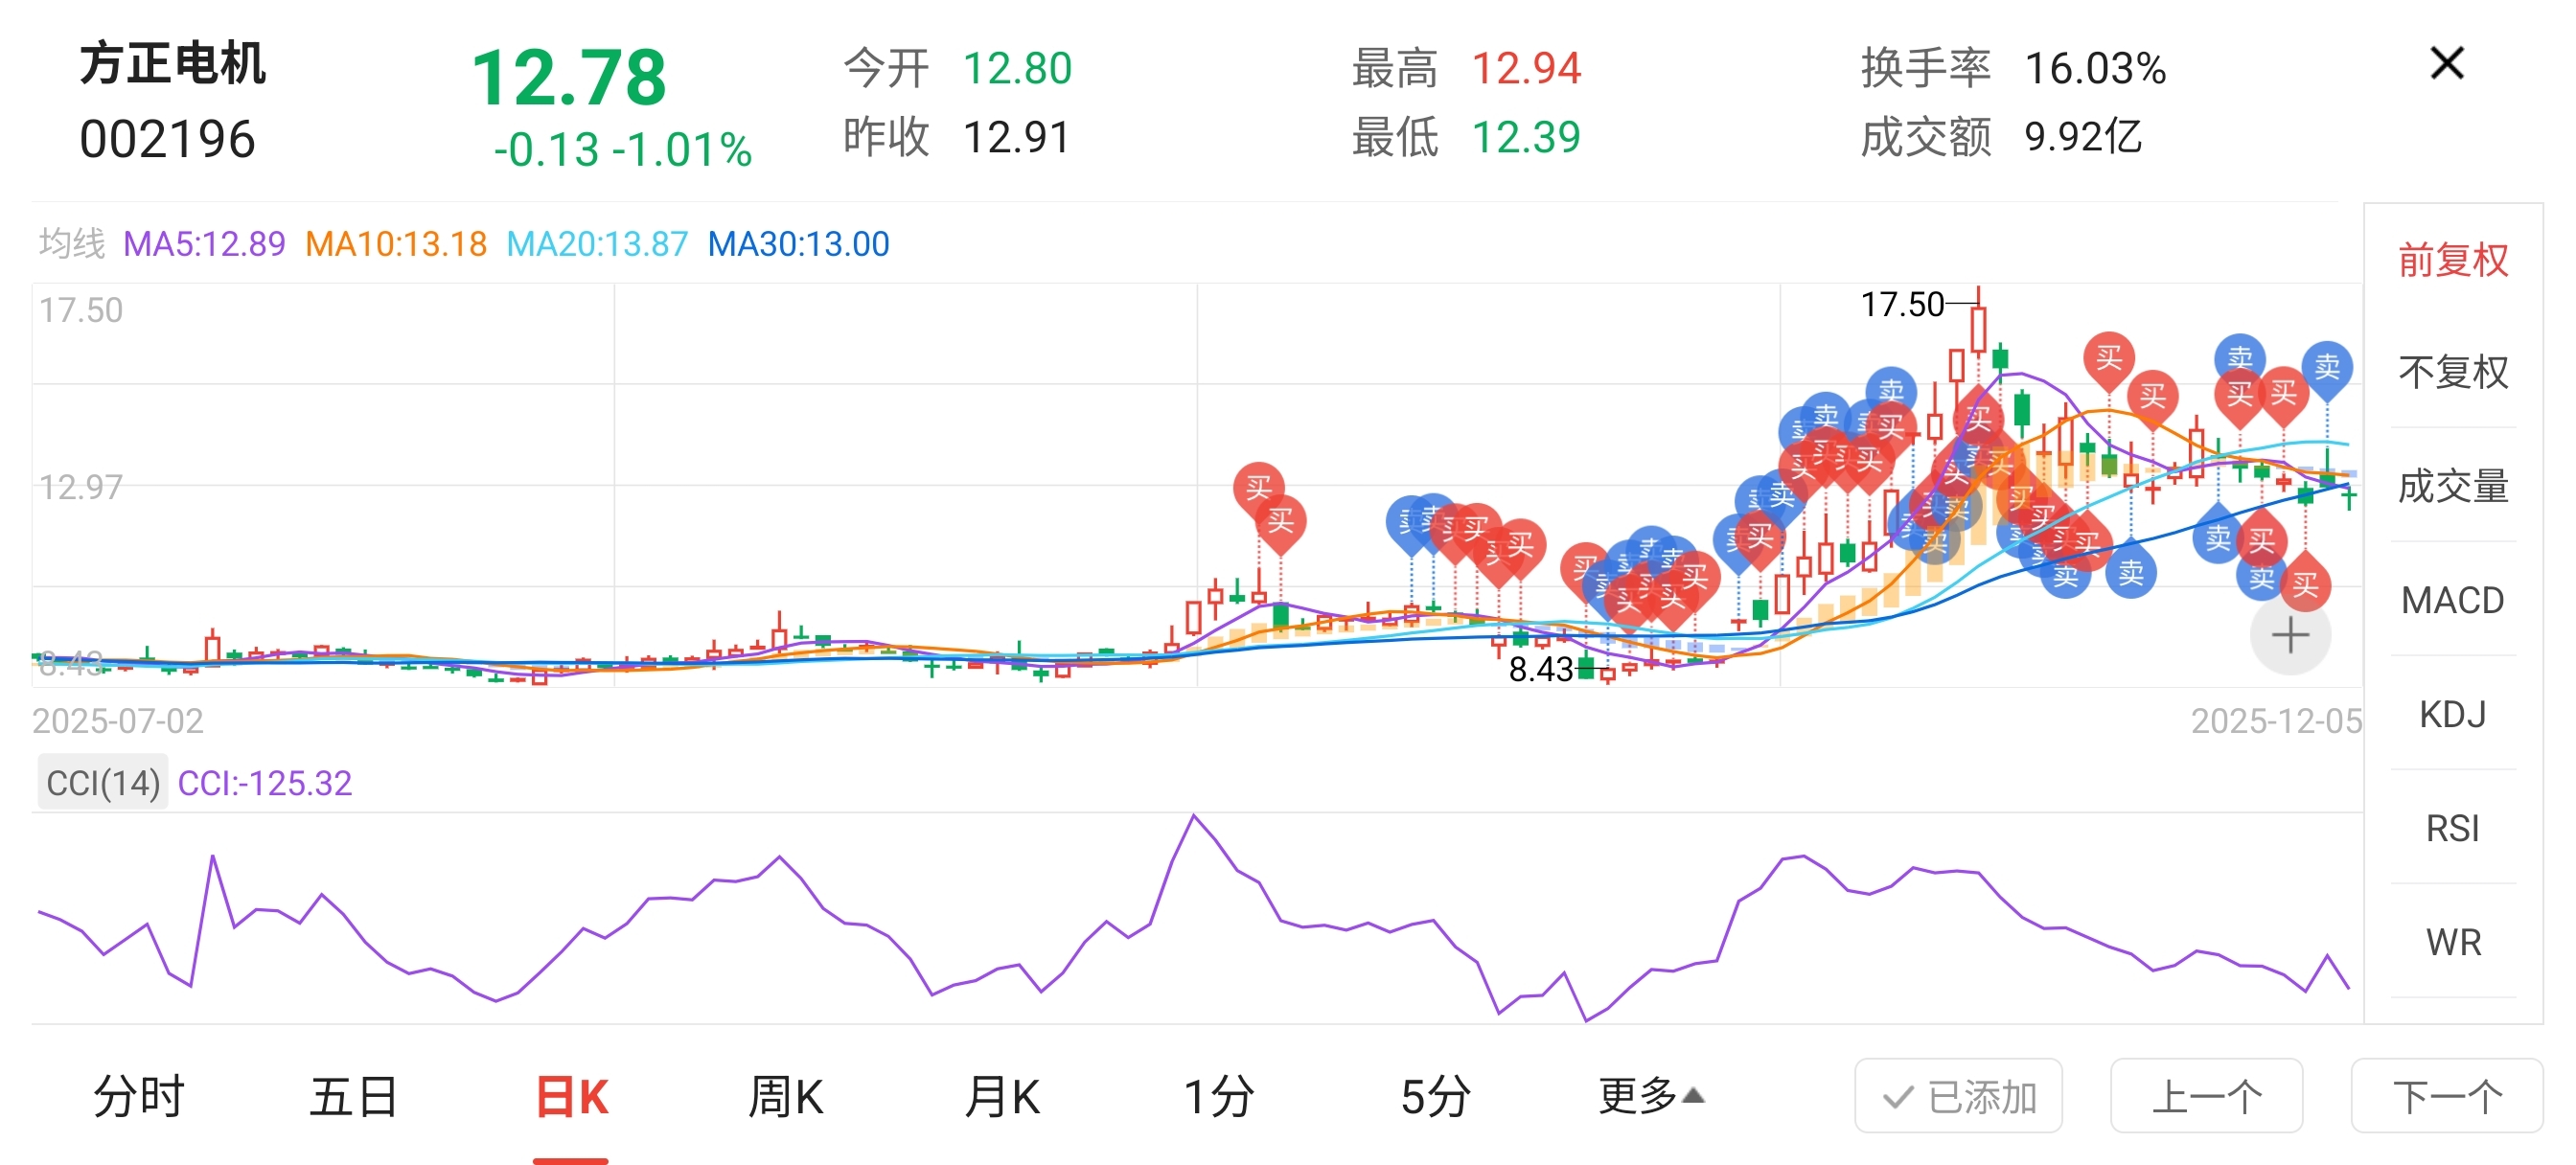Switch to the 周K weekly tab
Screen dimensions: 2576x1165
pos(786,1097)
